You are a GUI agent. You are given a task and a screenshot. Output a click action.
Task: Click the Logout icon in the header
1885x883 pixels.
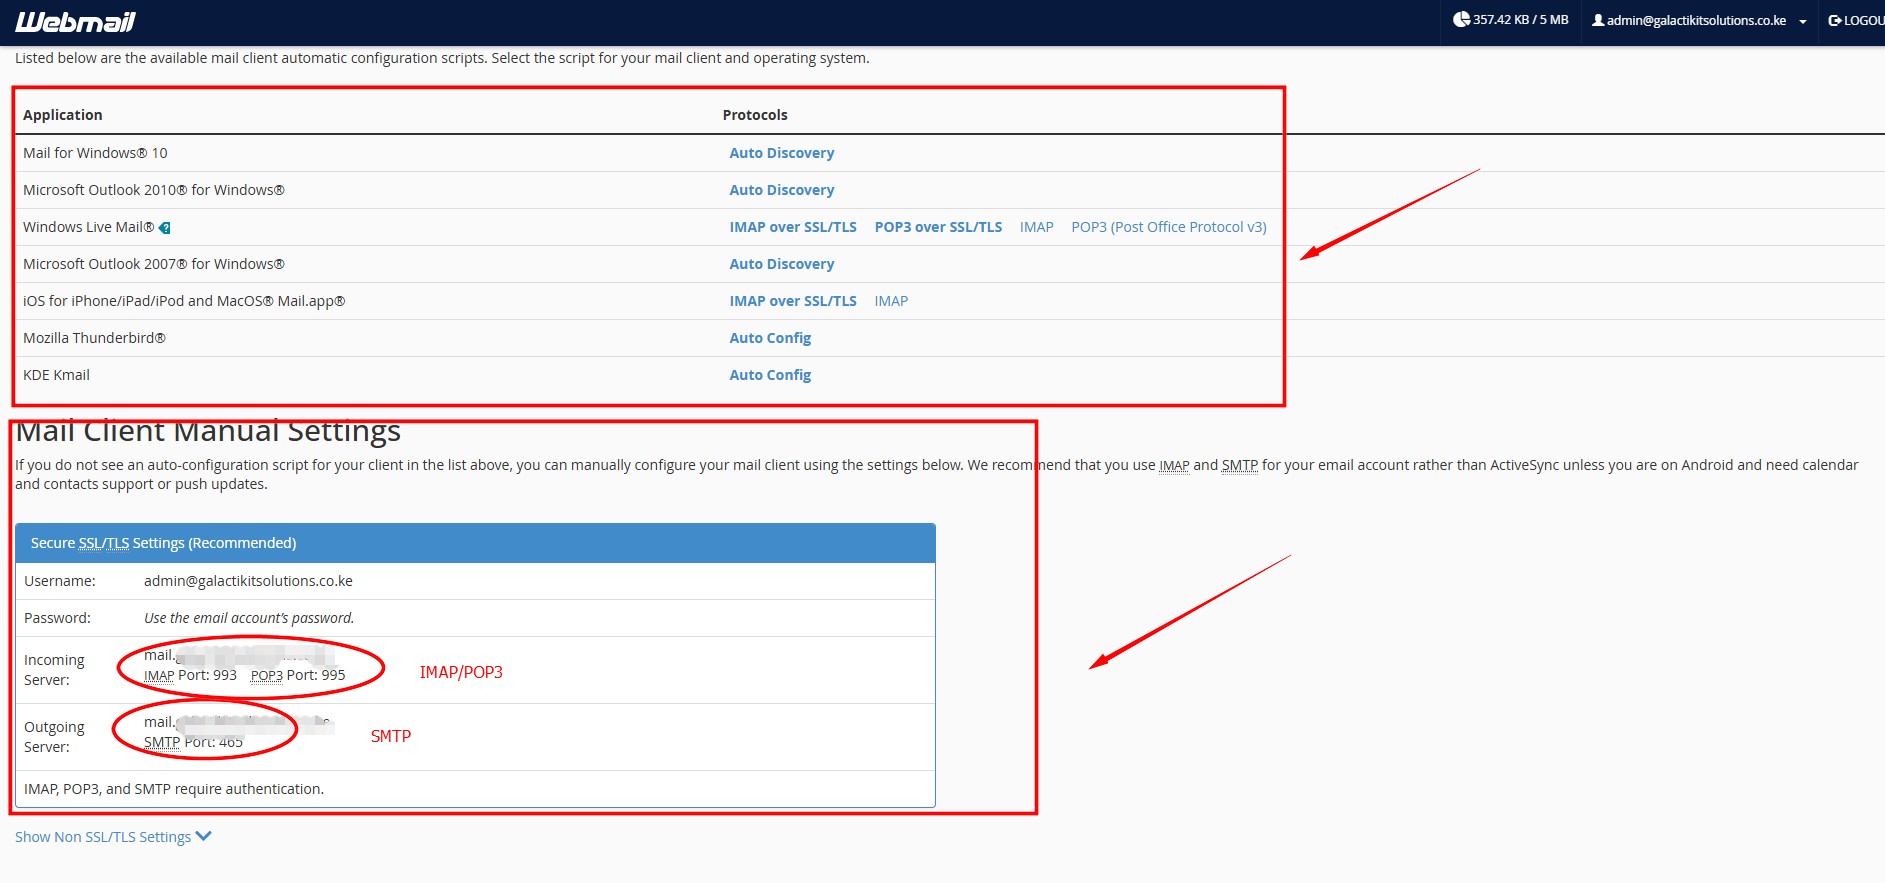point(1835,20)
